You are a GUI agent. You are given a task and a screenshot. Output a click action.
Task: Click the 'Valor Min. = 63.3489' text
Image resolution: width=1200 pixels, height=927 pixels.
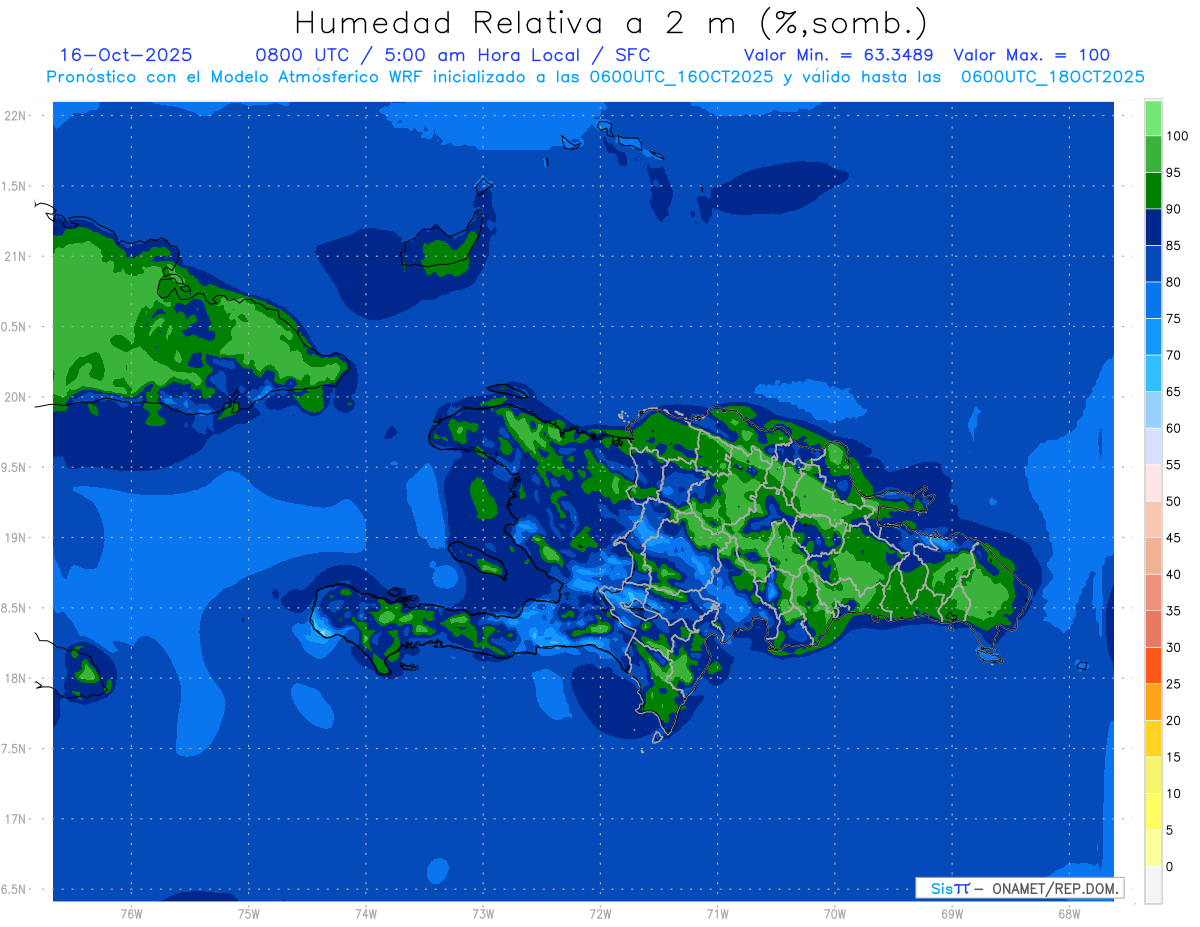838,55
